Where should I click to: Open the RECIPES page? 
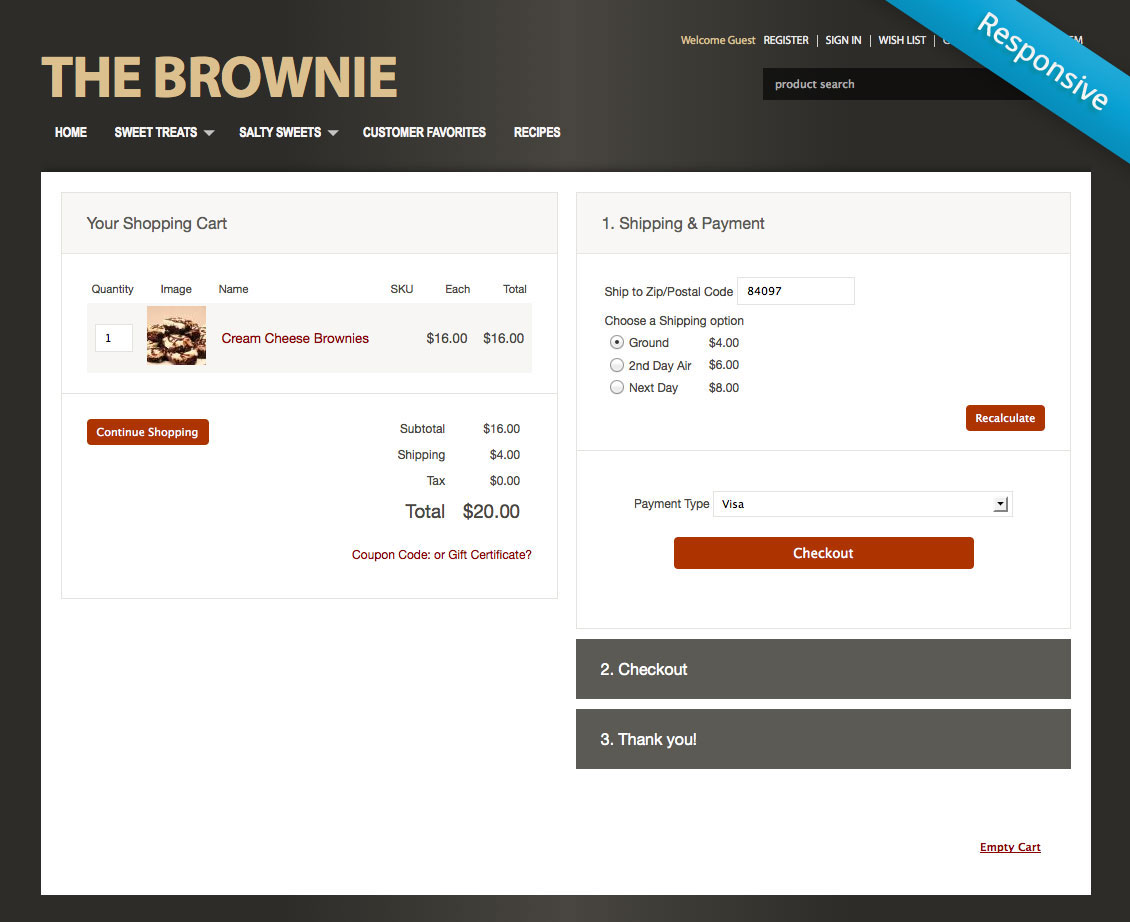click(537, 131)
